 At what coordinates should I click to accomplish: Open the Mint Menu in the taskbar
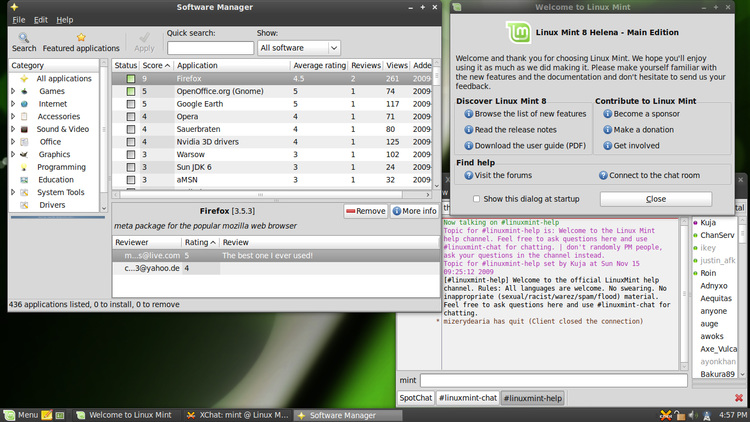coord(21,415)
